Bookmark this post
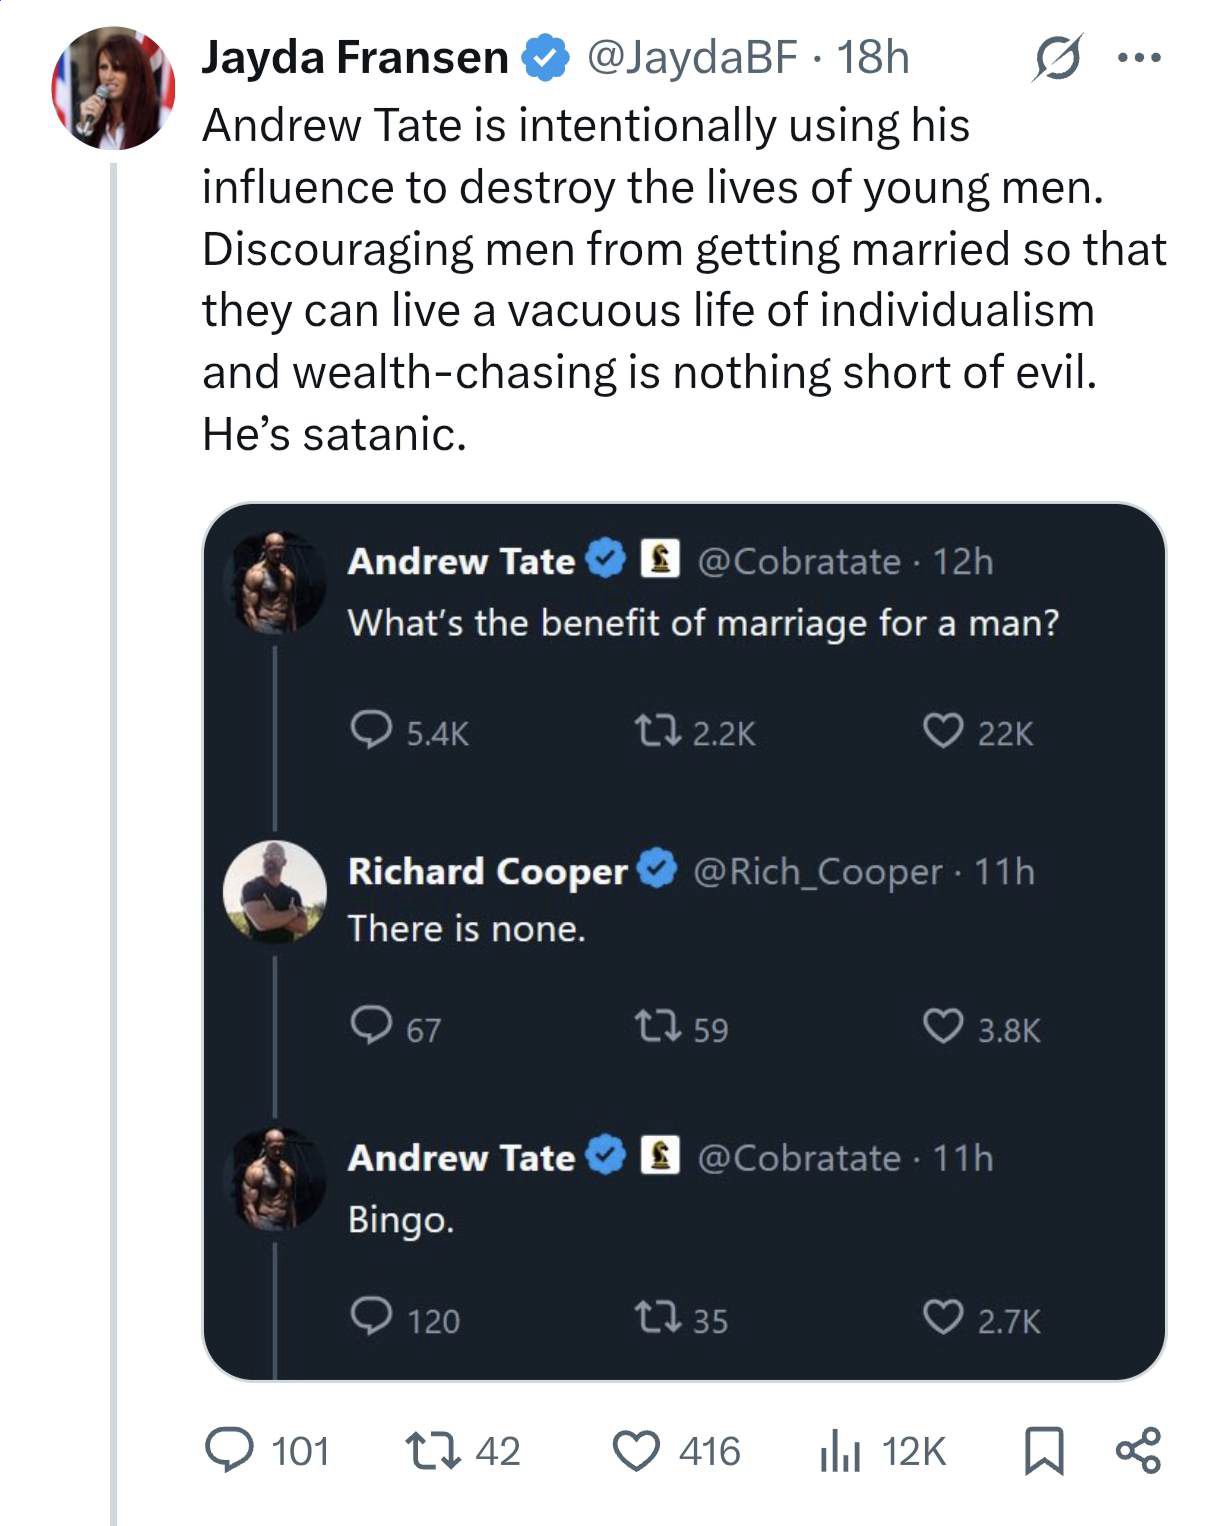1220x1526 pixels. click(x=1044, y=1451)
